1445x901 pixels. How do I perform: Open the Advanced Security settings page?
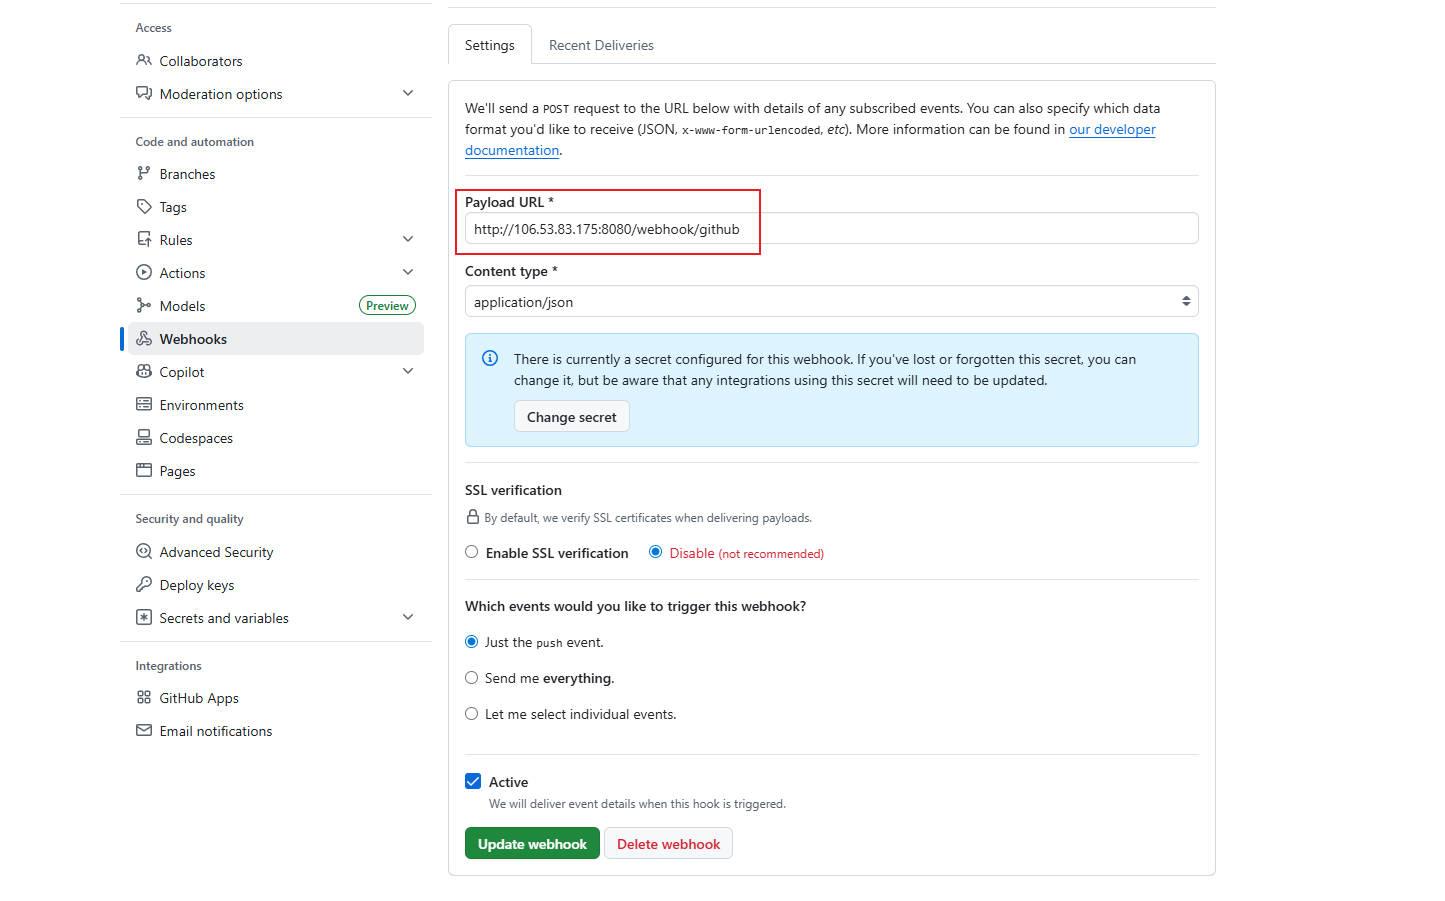click(x=216, y=552)
